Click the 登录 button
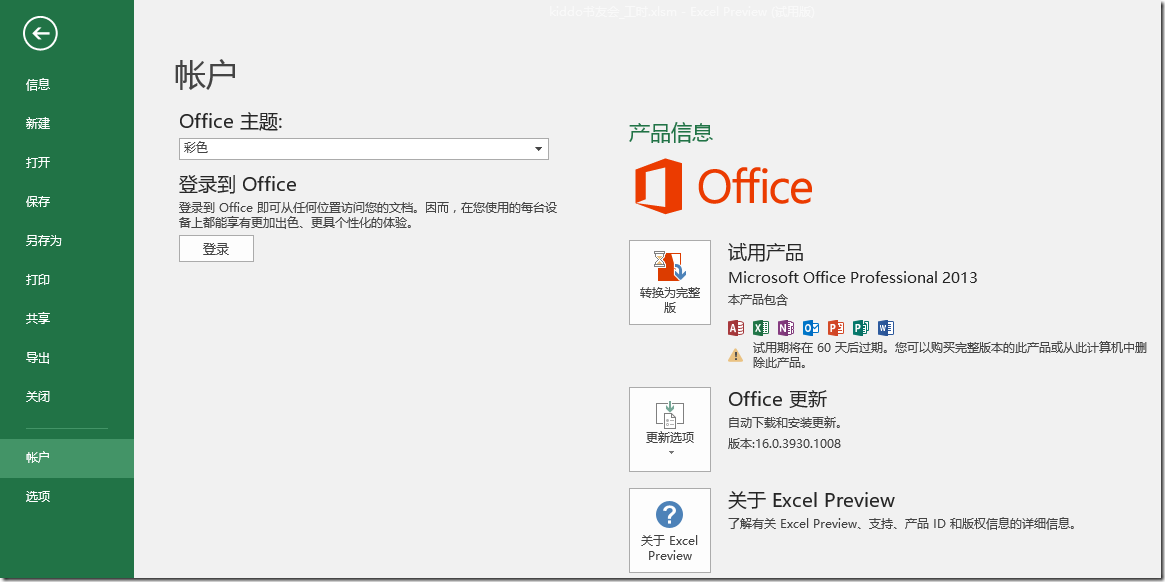1165x582 pixels. click(216, 249)
